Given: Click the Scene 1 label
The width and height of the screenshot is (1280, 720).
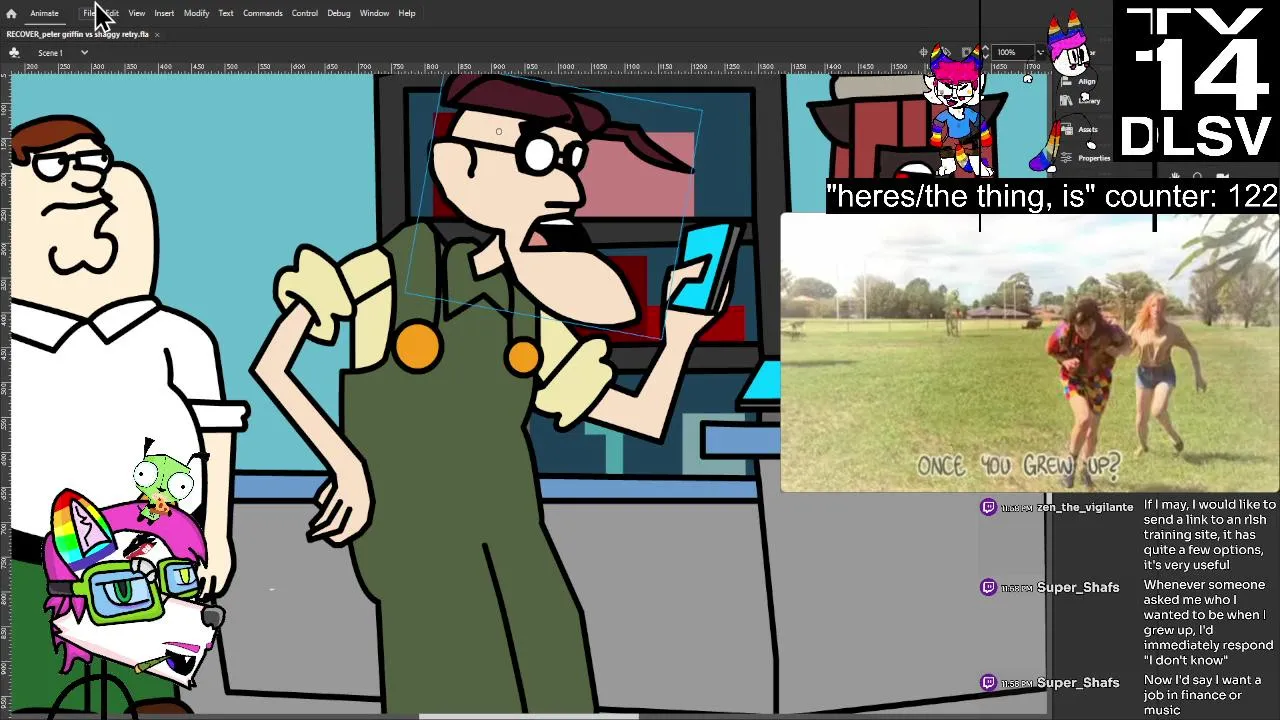Looking at the screenshot, I should pos(50,52).
